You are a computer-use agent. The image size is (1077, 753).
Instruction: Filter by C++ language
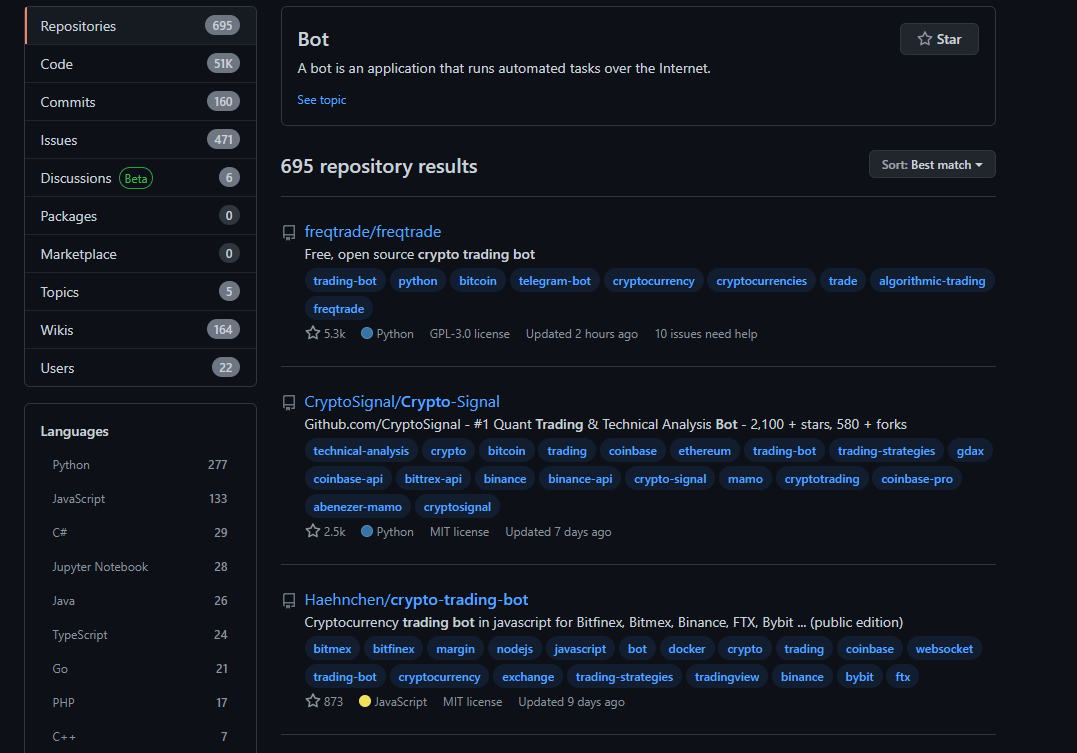click(140, 737)
